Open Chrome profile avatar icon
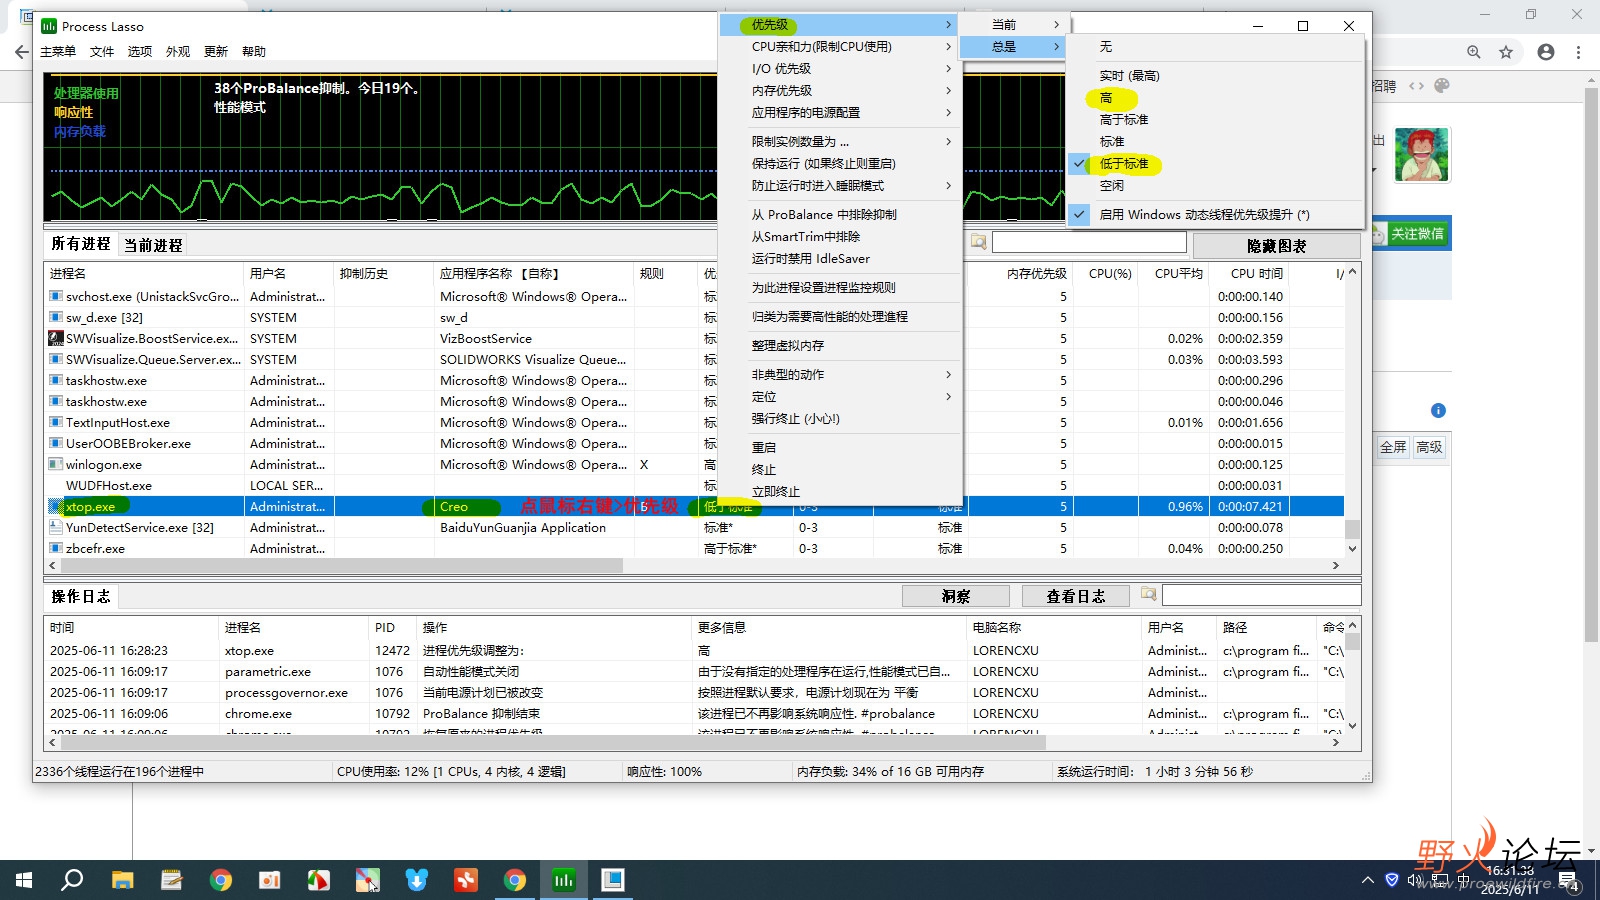This screenshot has width=1600, height=900. point(1546,52)
